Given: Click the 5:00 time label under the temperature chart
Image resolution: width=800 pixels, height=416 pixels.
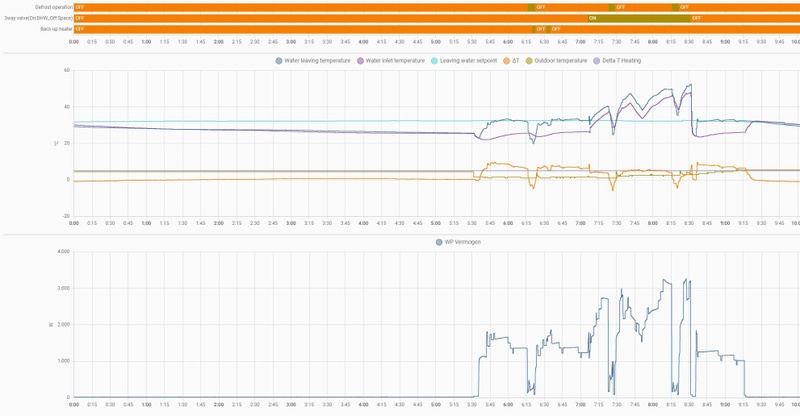Looking at the screenshot, I should [435, 223].
